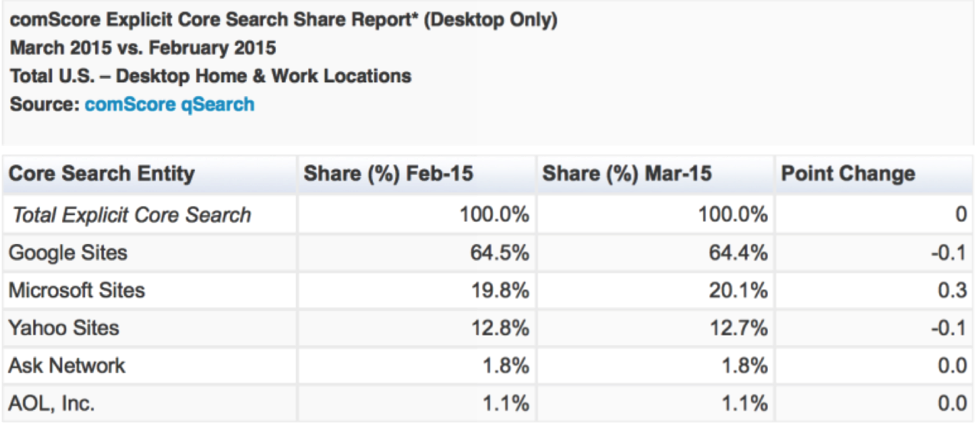The height and width of the screenshot is (423, 975).
Task: Select the Microsoft Sites row label
Action: (76, 290)
